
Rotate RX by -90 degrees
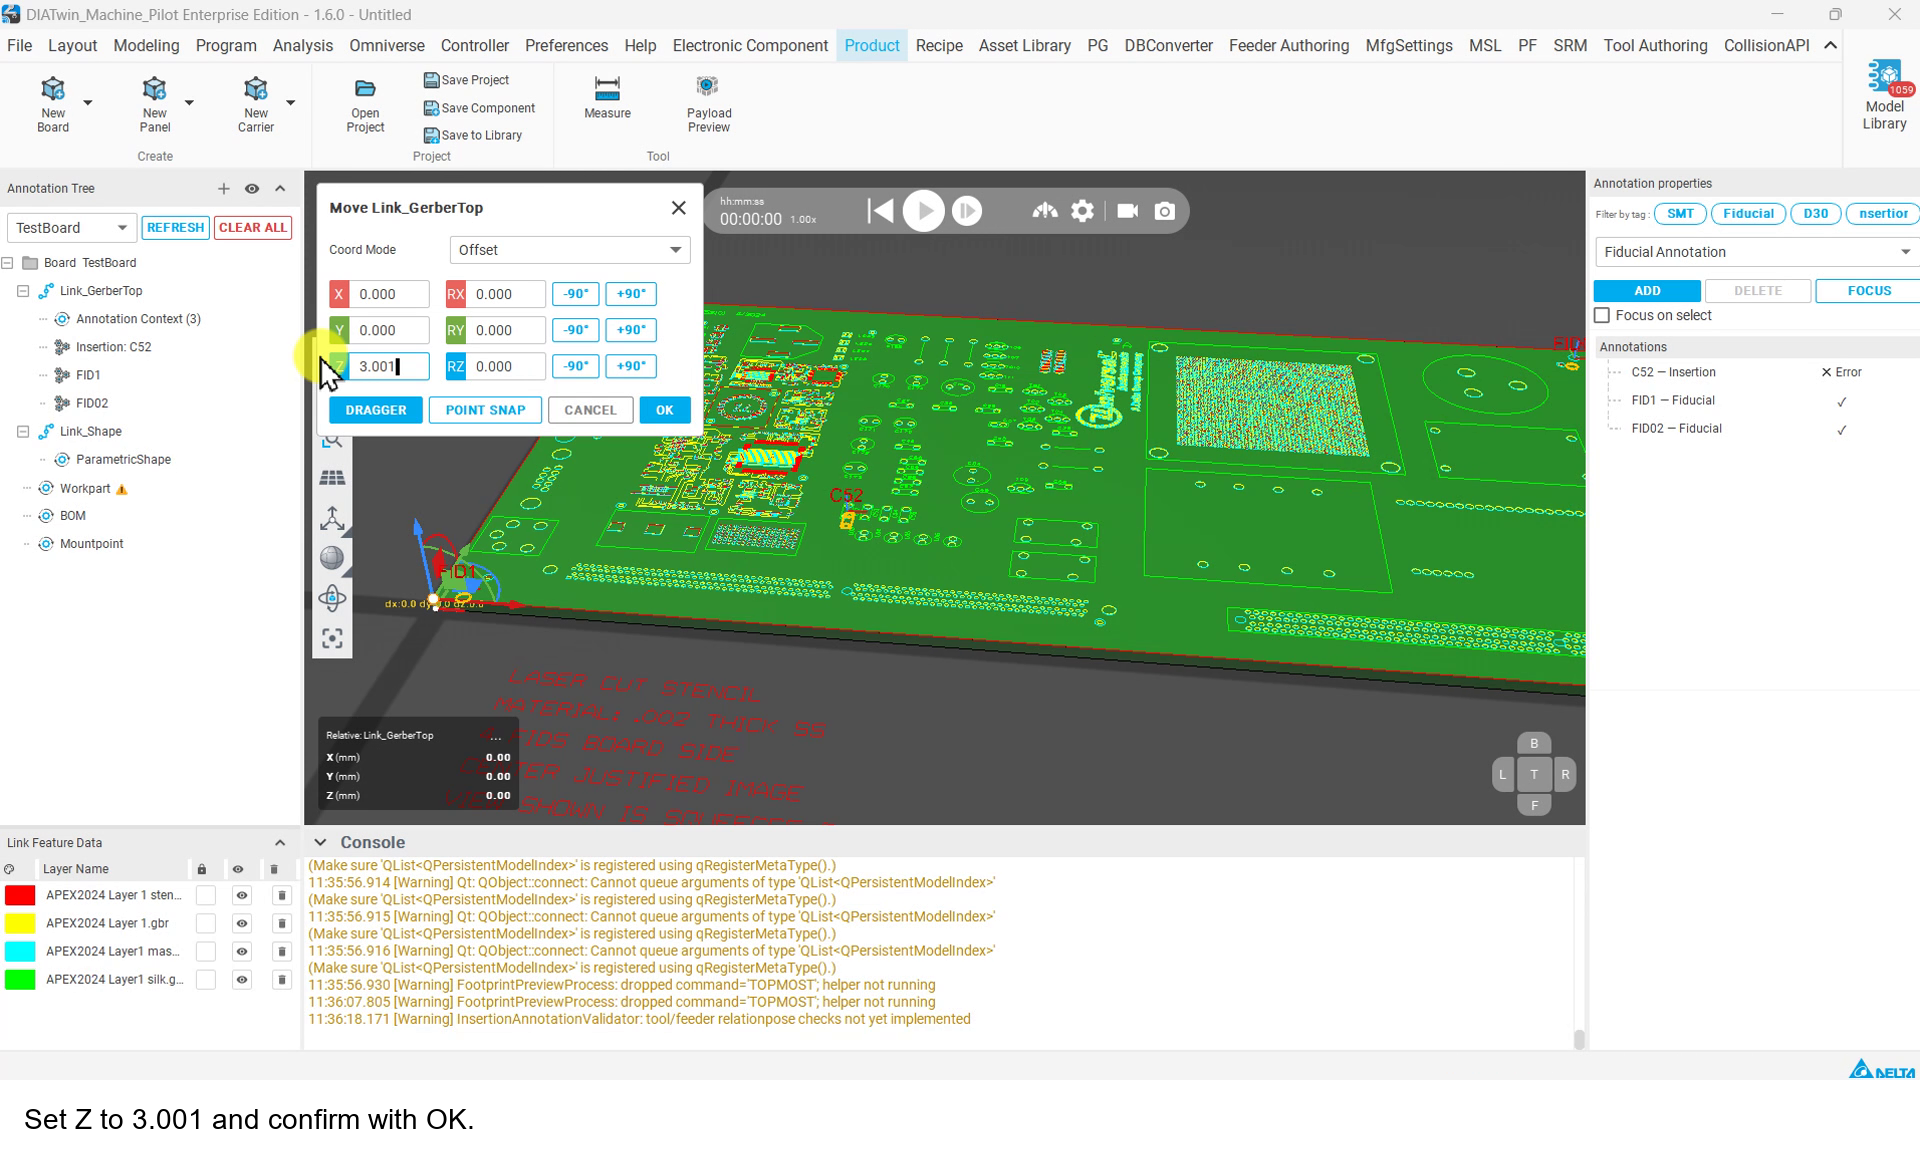pos(576,294)
